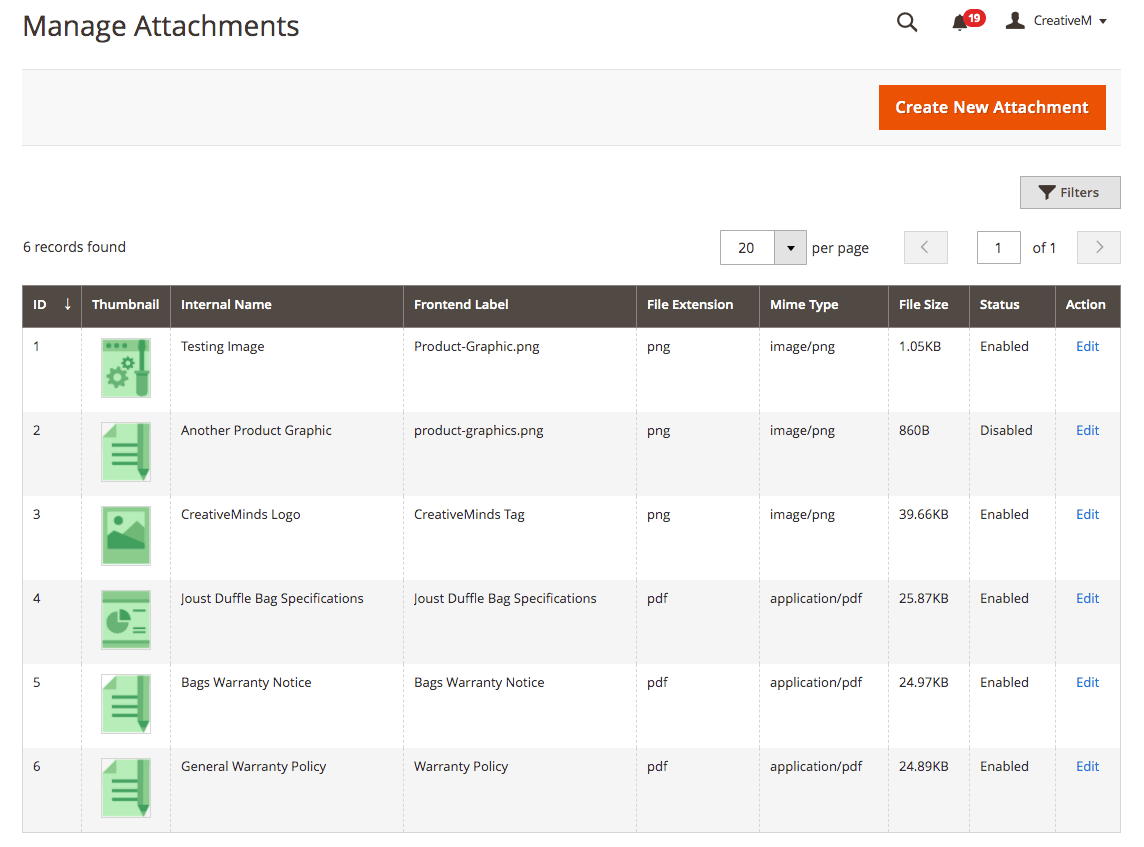The image size is (1144, 847).
Task: Open the Filters panel
Action: pos(1069,193)
